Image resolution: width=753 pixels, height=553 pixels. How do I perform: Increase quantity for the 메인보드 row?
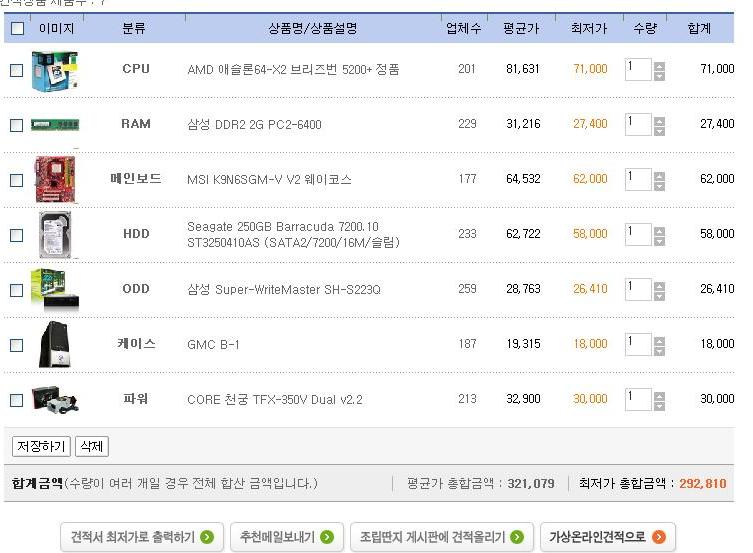pyautogui.click(x=659, y=177)
